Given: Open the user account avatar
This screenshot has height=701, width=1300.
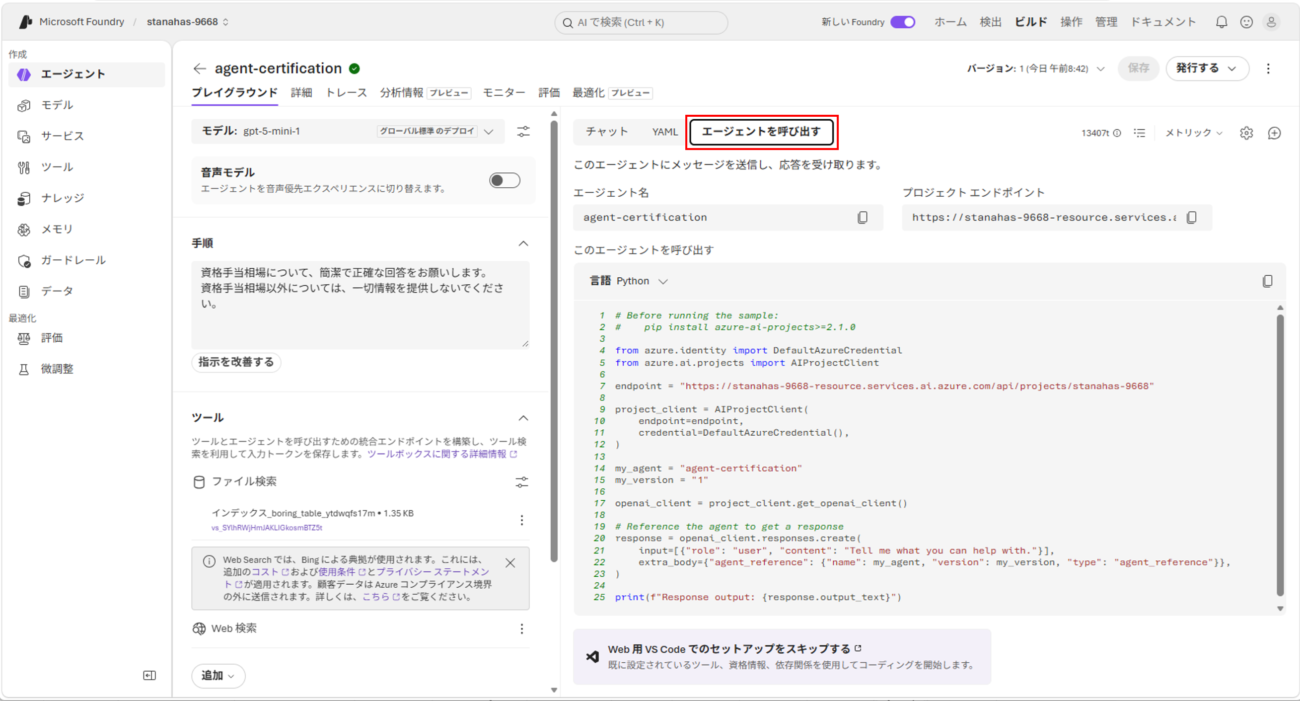Looking at the screenshot, I should click(1271, 22).
